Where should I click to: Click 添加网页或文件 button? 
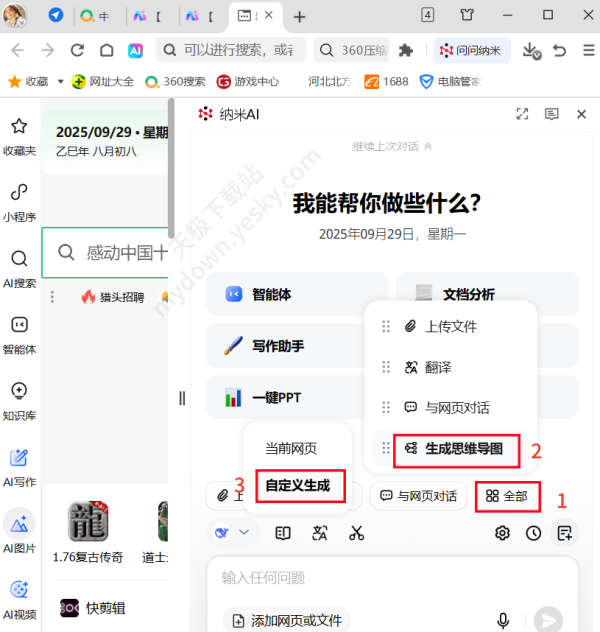pyautogui.click(x=288, y=620)
